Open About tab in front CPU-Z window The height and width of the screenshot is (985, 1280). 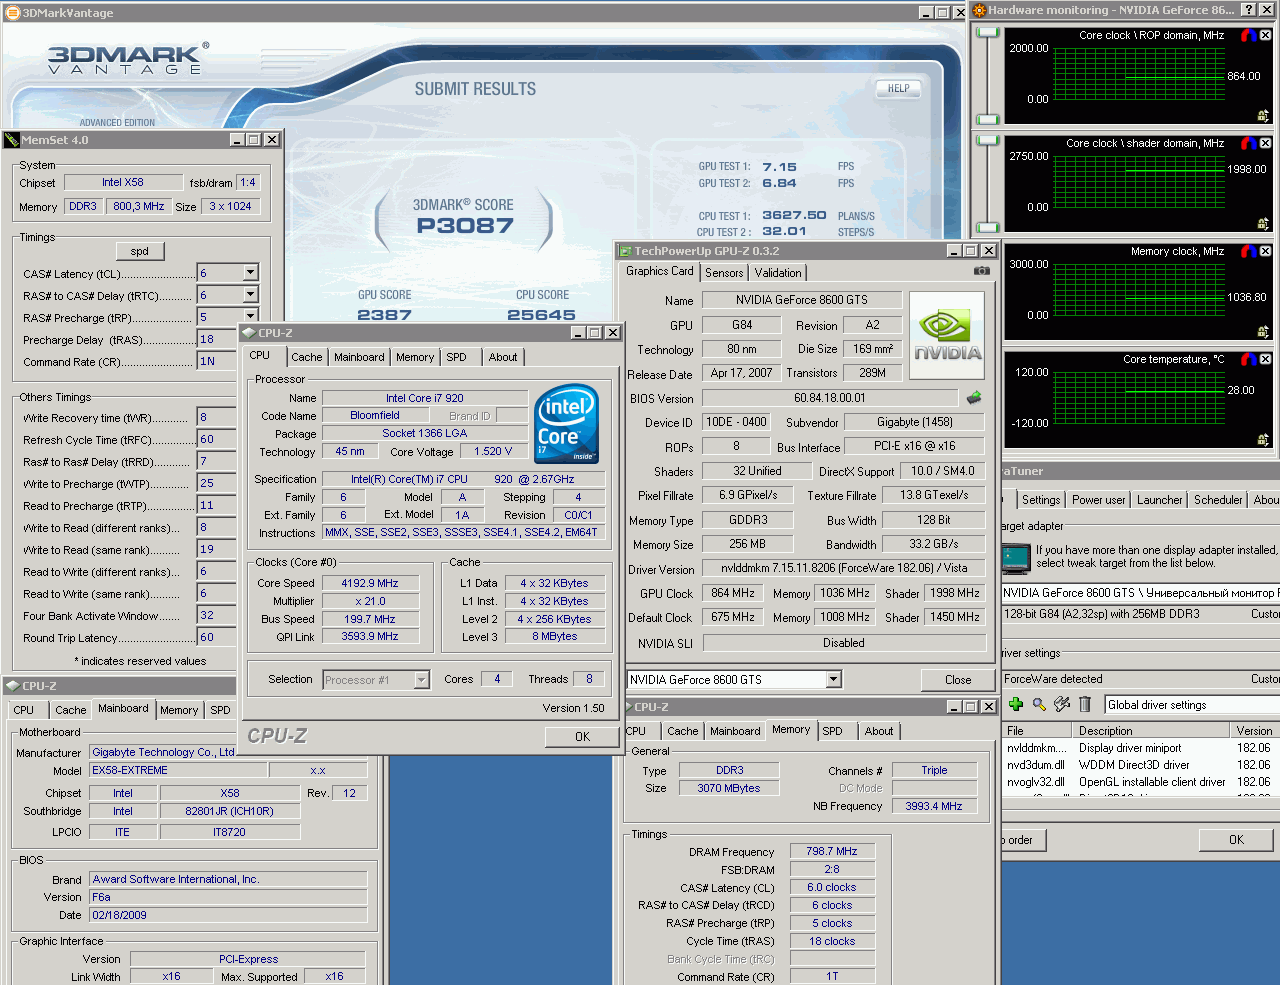(x=503, y=357)
